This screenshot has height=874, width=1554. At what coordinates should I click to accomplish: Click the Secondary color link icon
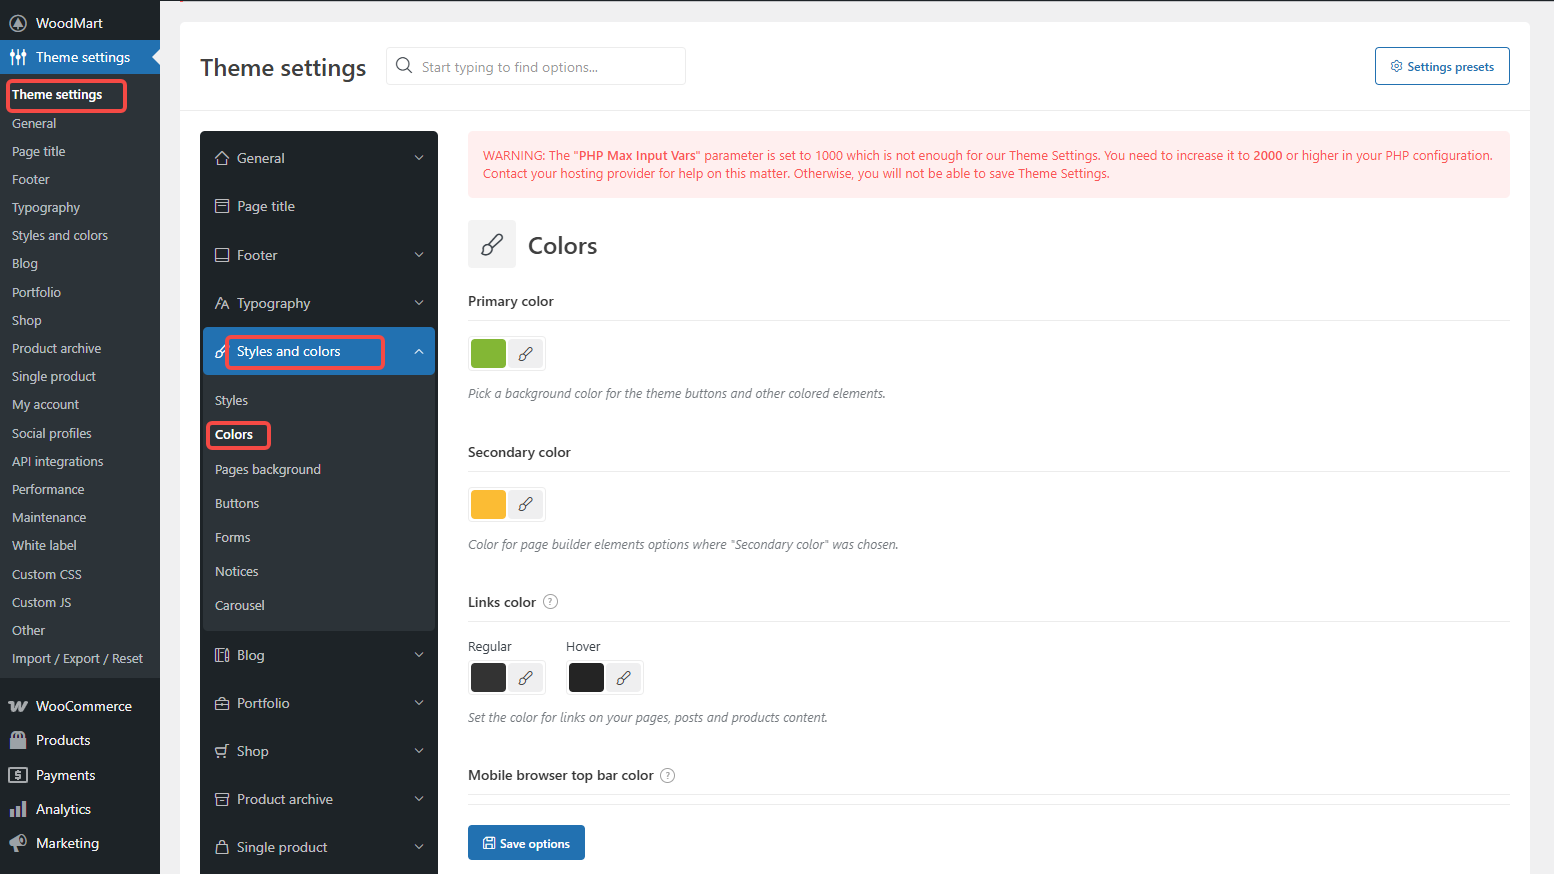click(525, 505)
